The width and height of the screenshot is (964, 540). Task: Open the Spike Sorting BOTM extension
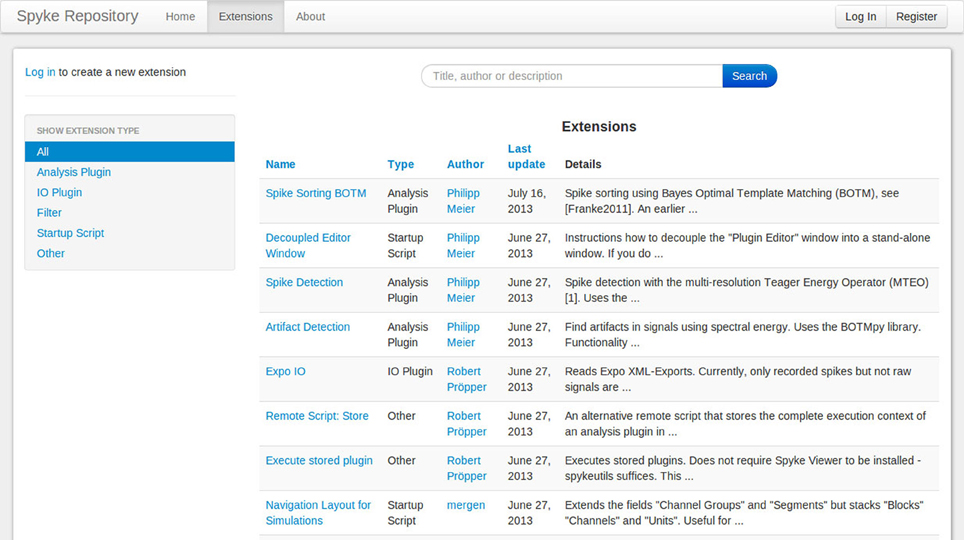tap(316, 193)
